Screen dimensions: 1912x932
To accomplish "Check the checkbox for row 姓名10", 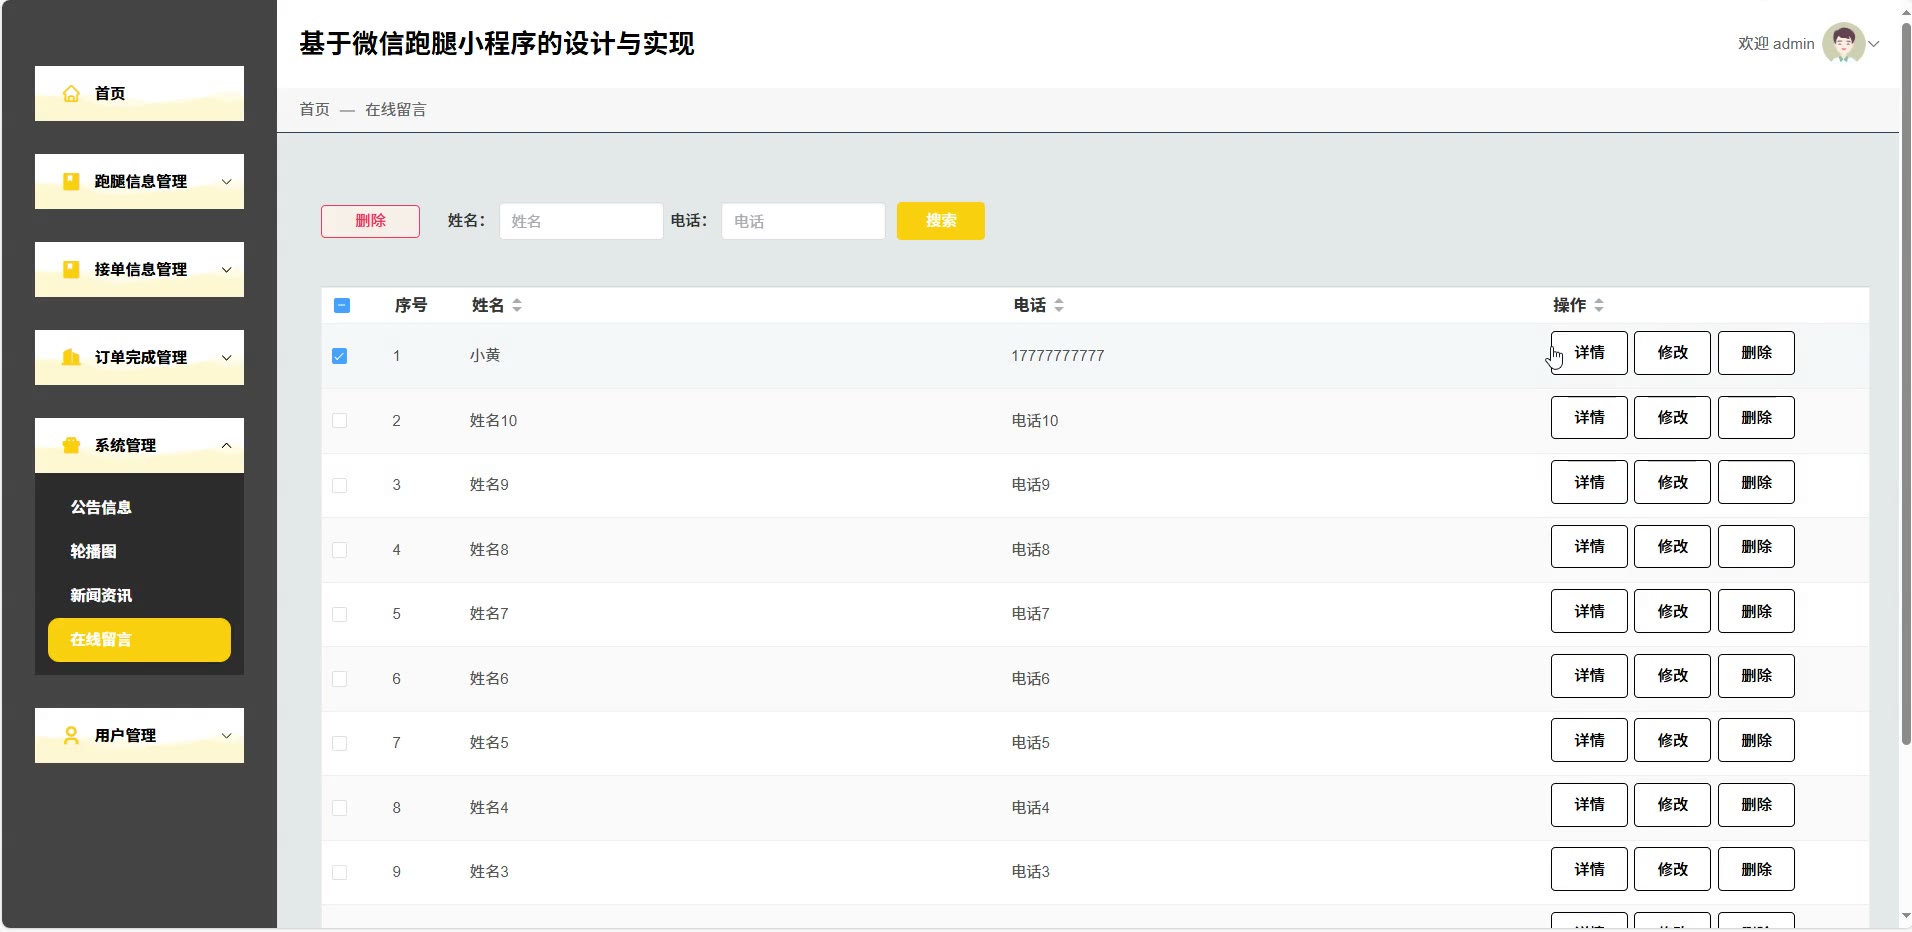I will [x=340, y=421].
